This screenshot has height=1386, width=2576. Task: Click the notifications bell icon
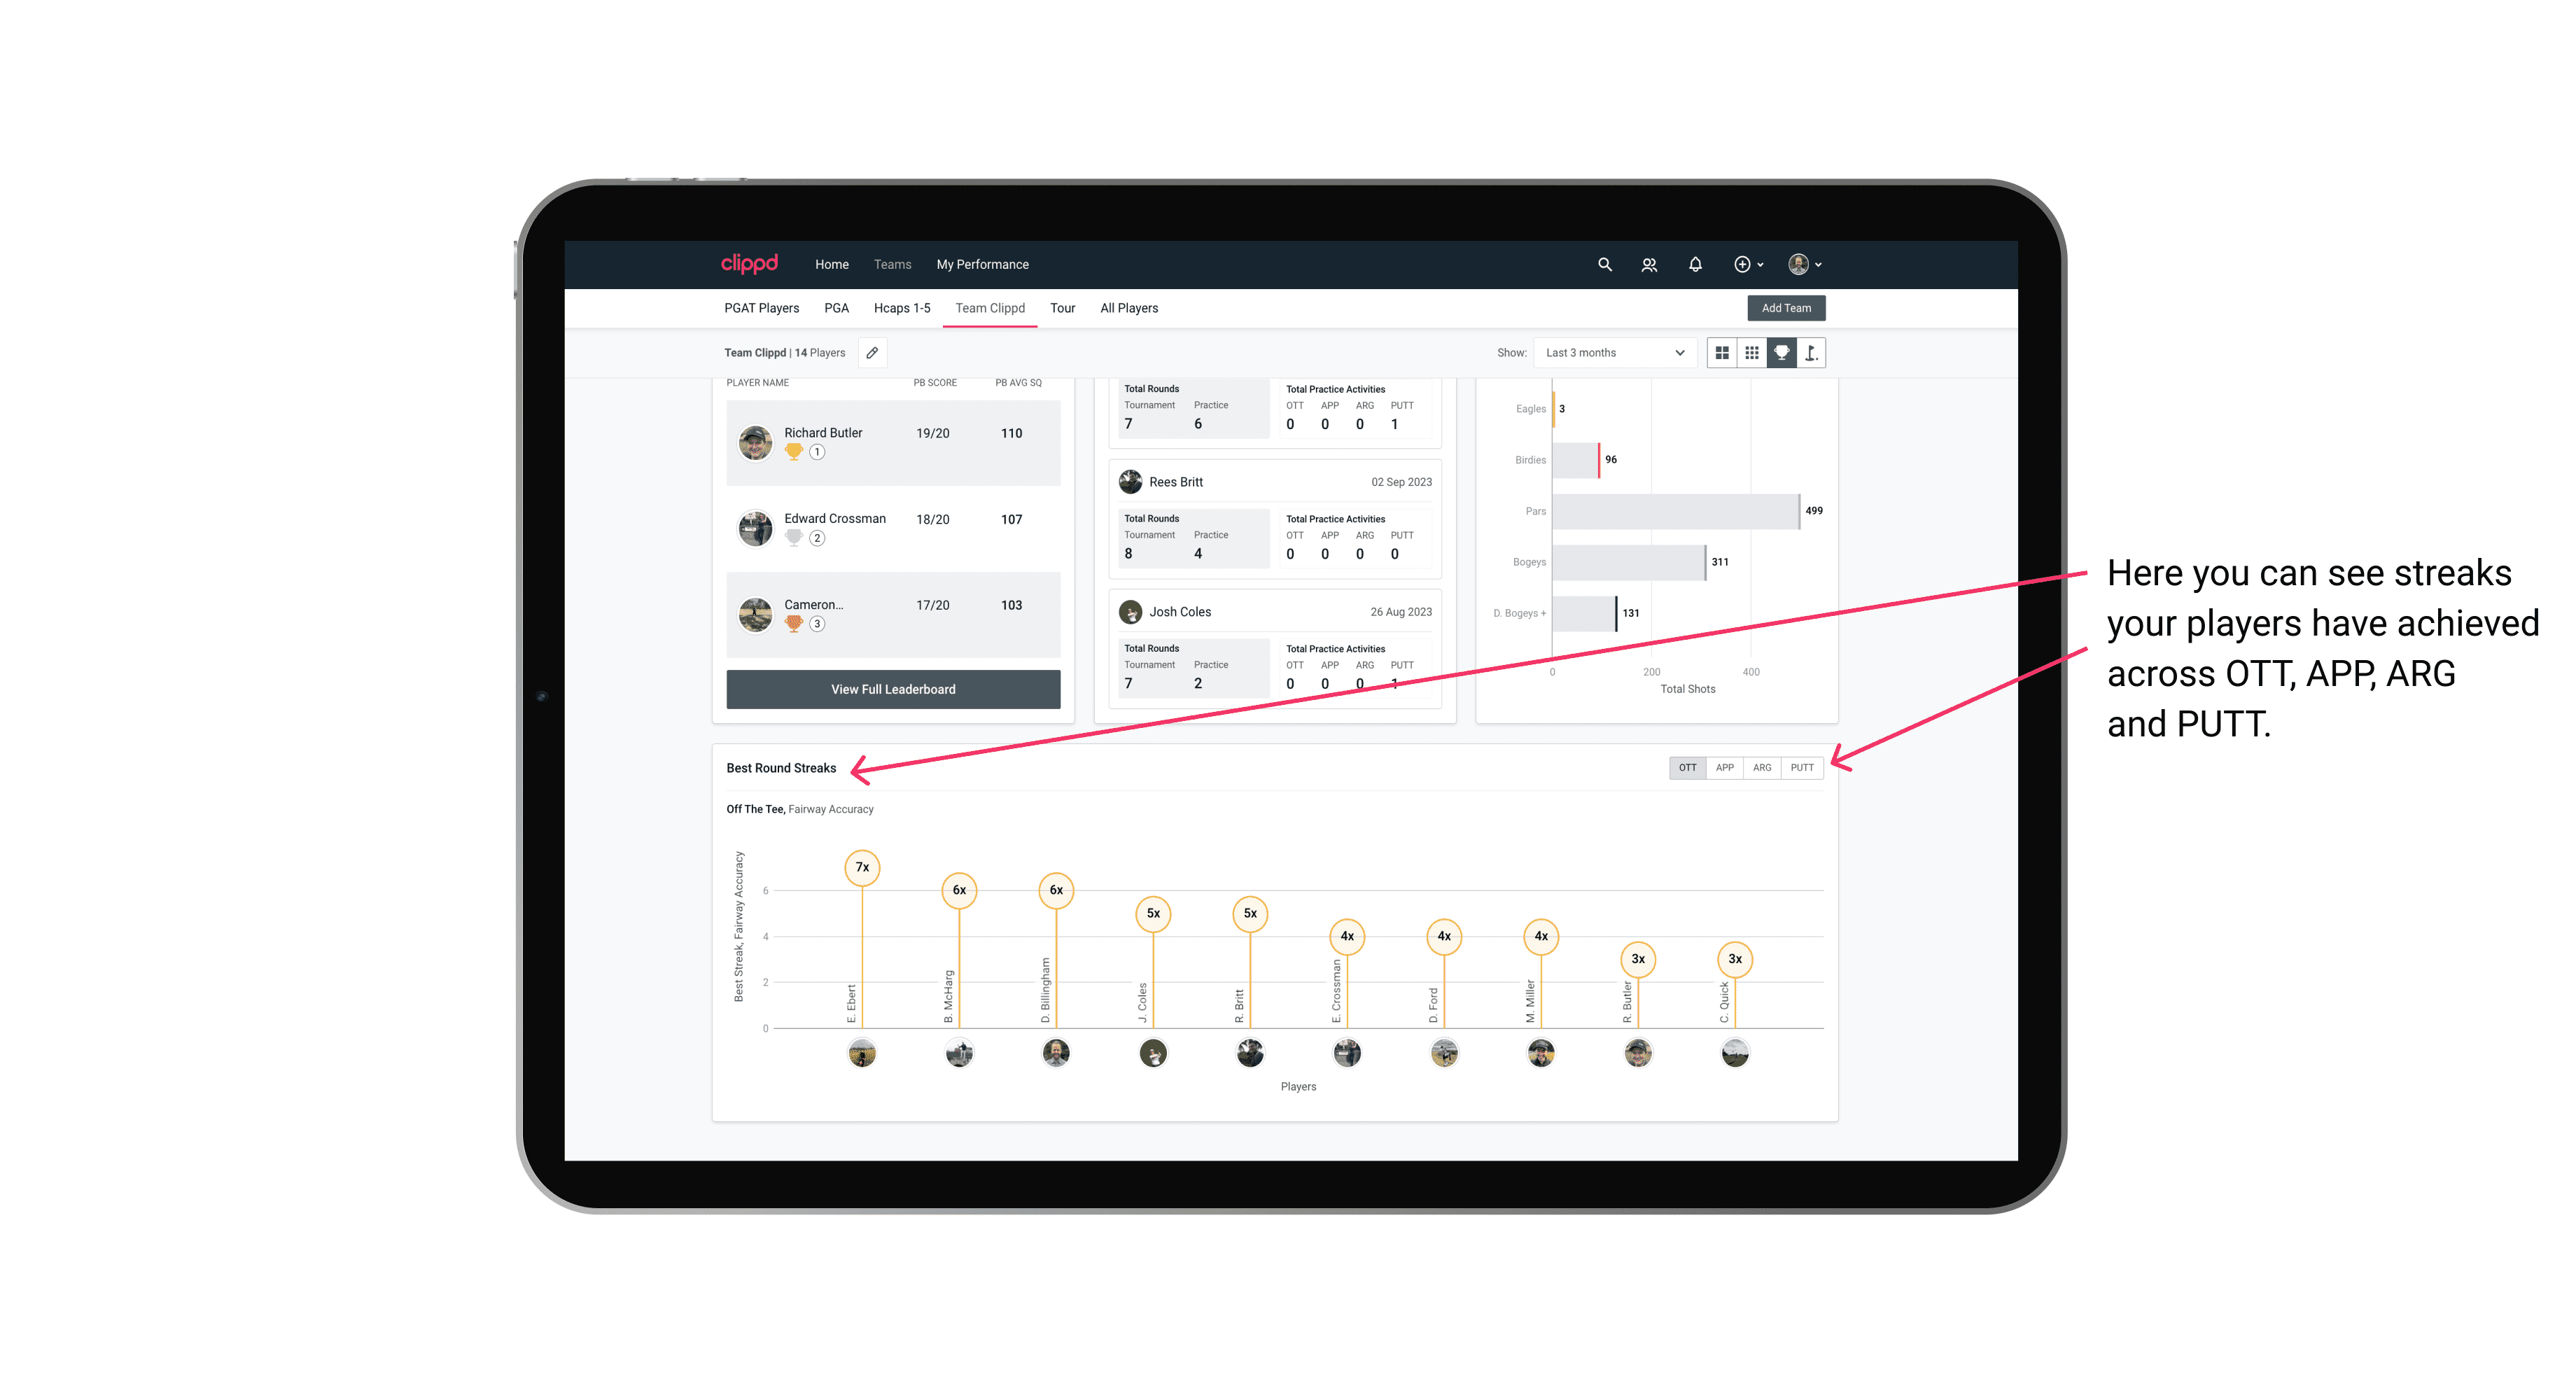[1694, 265]
